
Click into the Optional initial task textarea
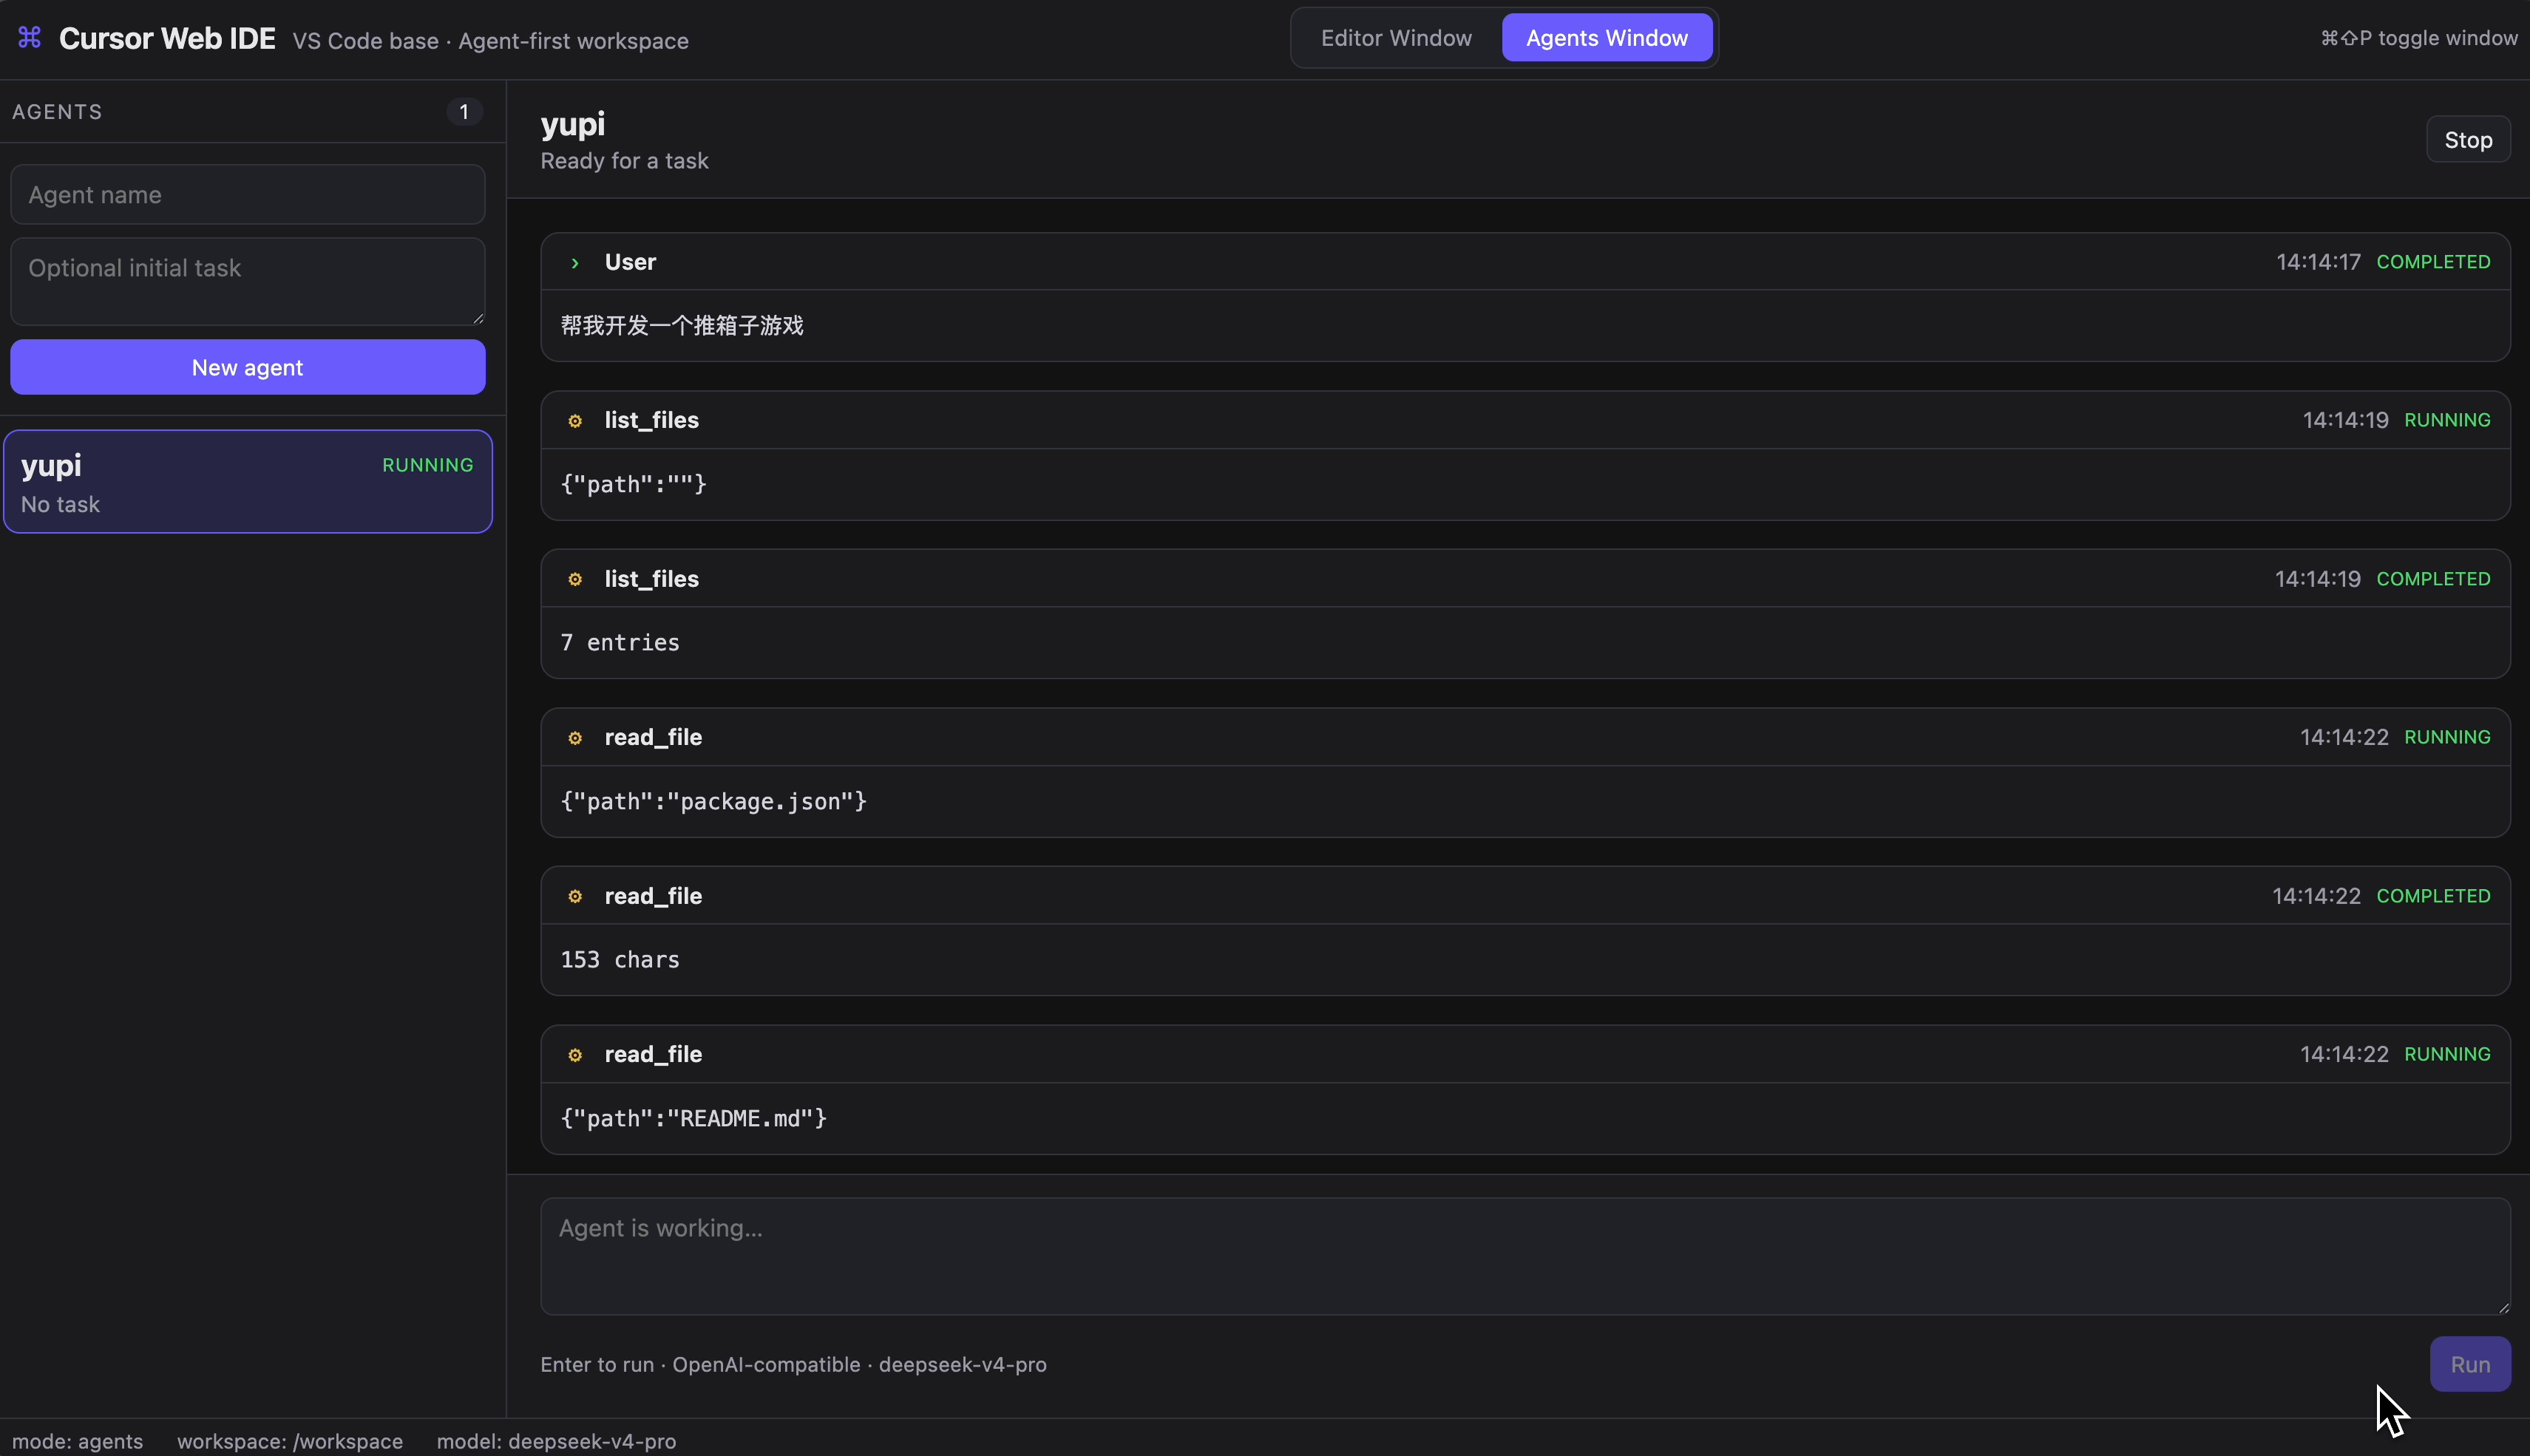(248, 281)
